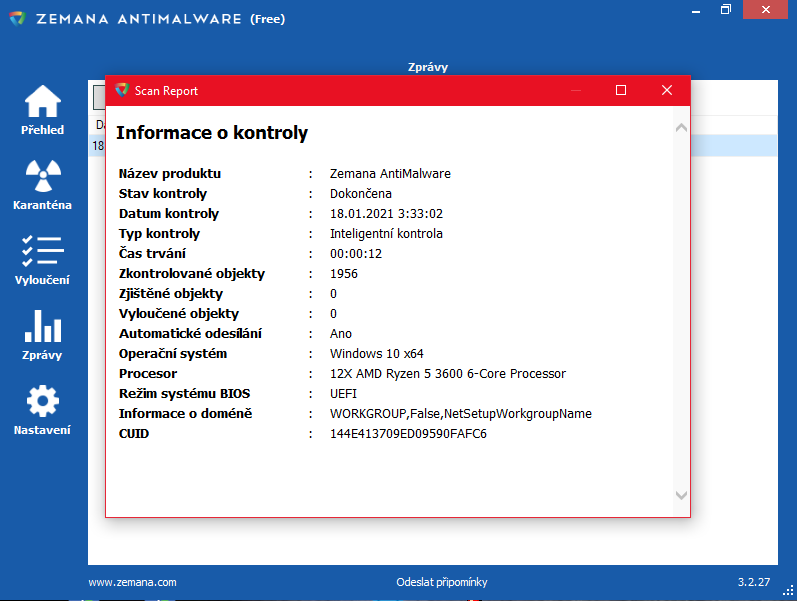Open Karanténa radiation icon
This screenshot has height=601, width=797.
[x=42, y=176]
